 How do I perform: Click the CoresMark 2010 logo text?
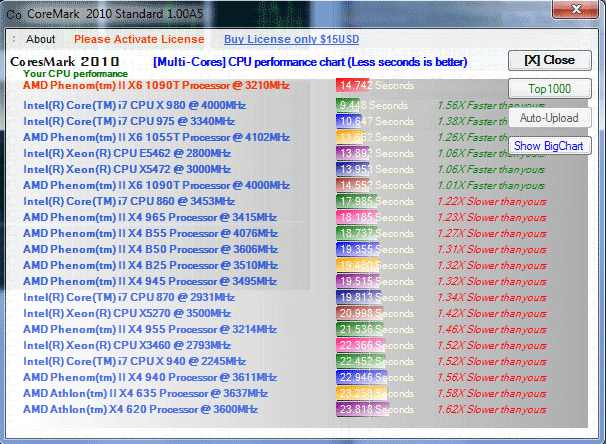[65, 62]
